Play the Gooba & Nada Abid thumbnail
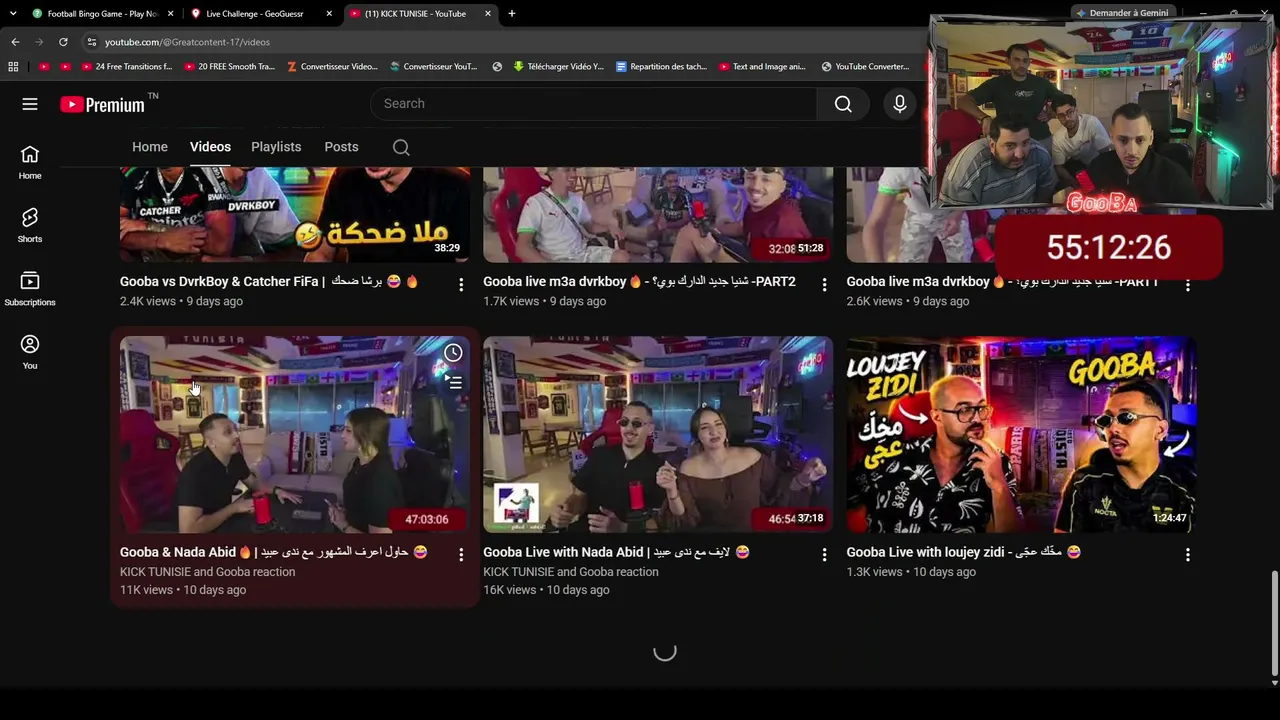This screenshot has height=720, width=1280. 295,434
